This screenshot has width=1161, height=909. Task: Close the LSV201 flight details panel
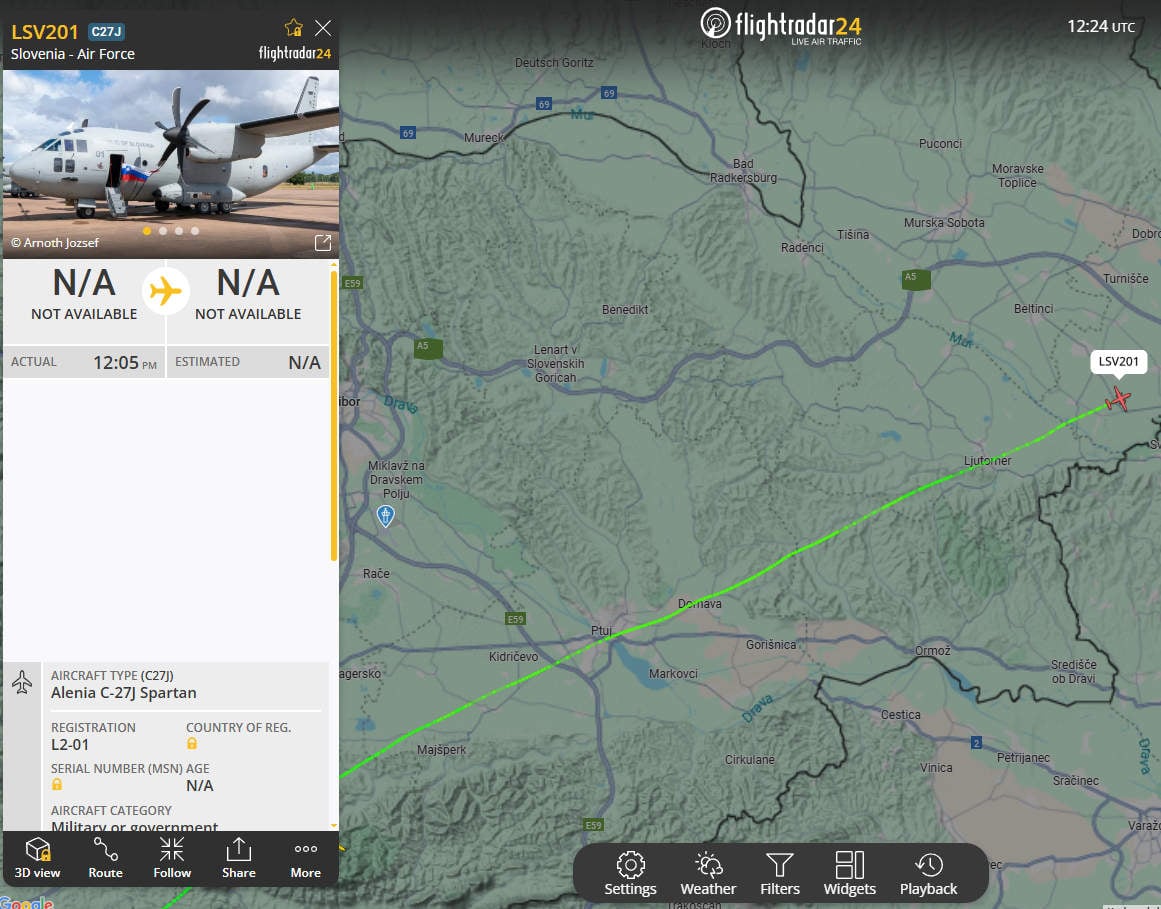(x=323, y=28)
